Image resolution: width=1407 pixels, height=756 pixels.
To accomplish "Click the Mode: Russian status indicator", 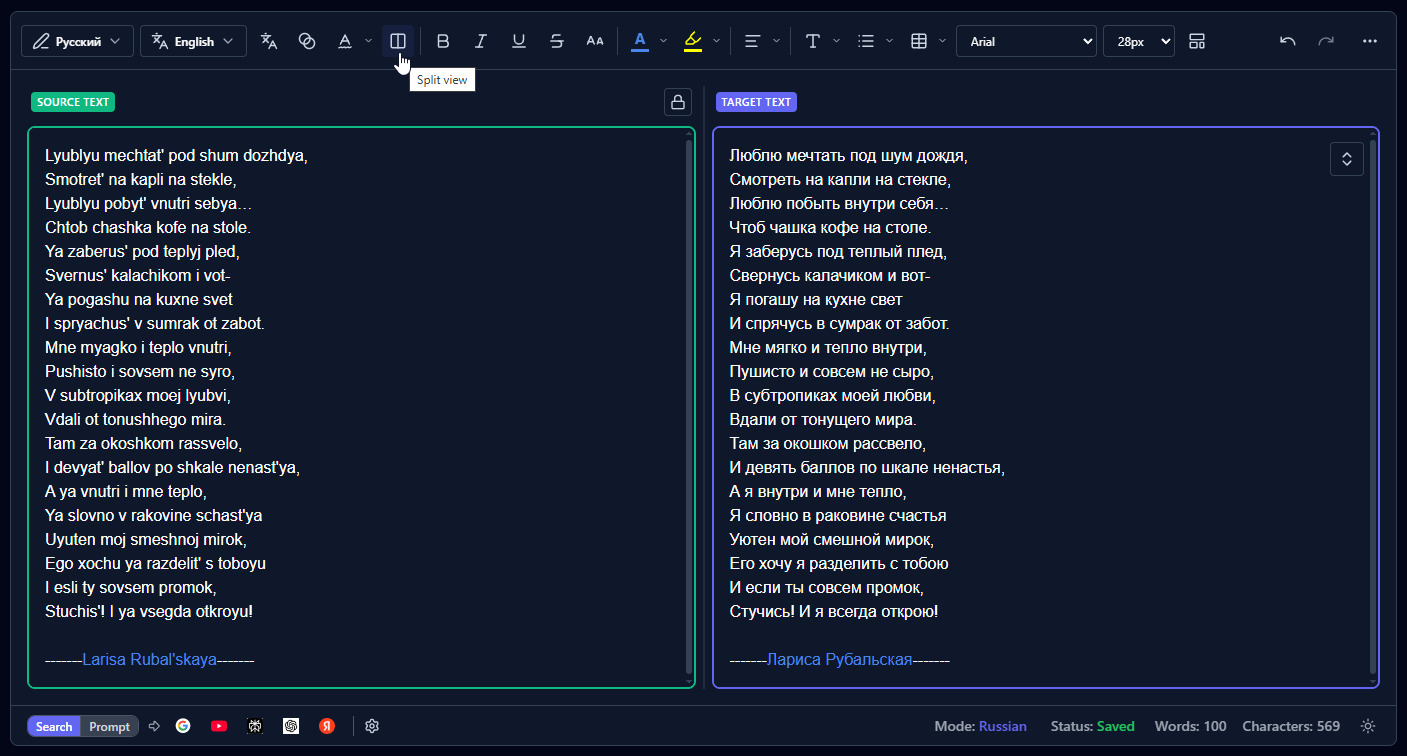I will click(x=980, y=727).
